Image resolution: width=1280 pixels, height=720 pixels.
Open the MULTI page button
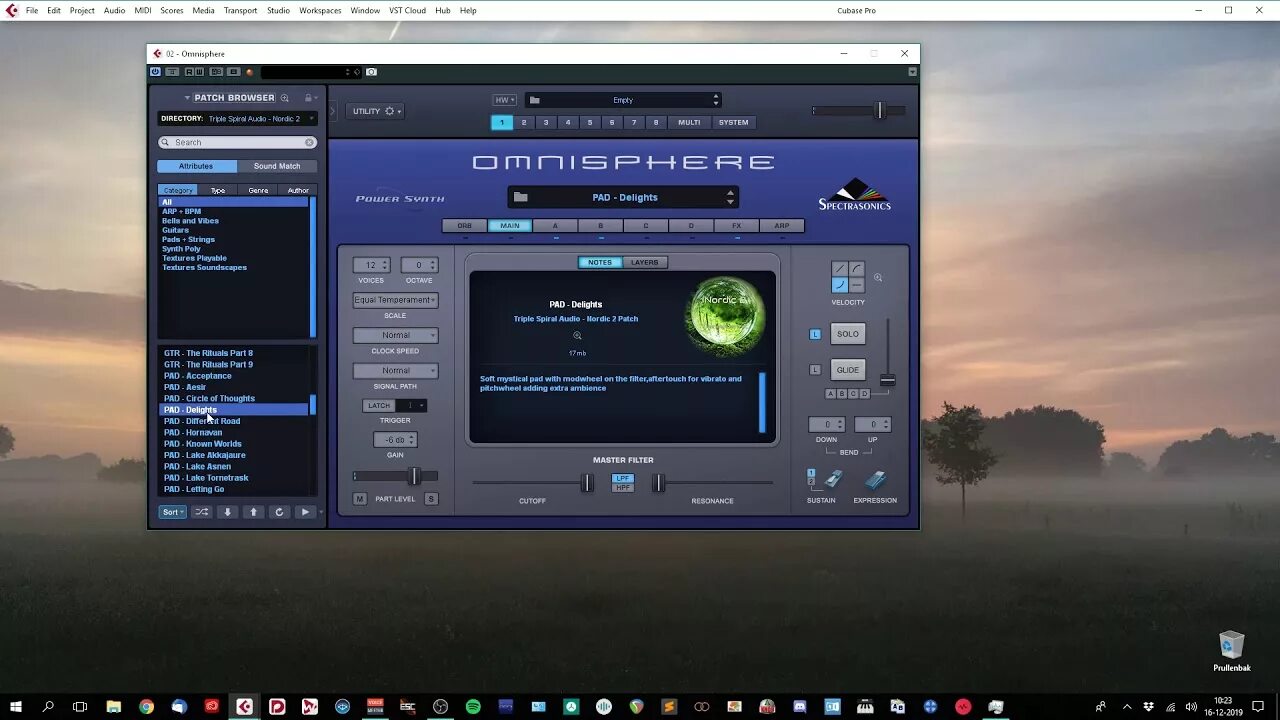pyautogui.click(x=689, y=122)
